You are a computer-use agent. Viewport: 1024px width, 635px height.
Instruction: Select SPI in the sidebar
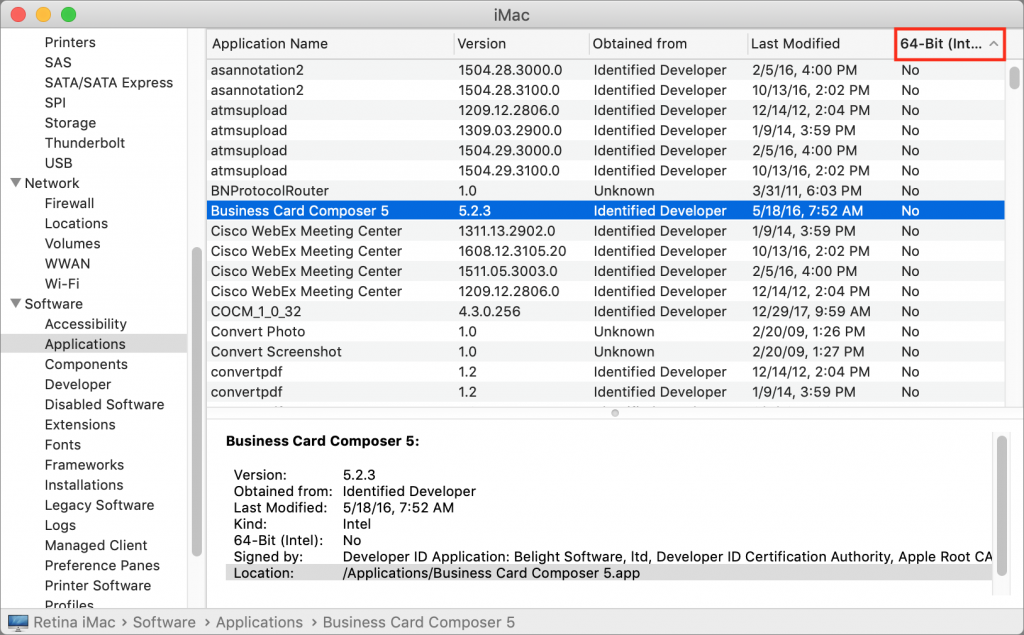tap(56, 103)
